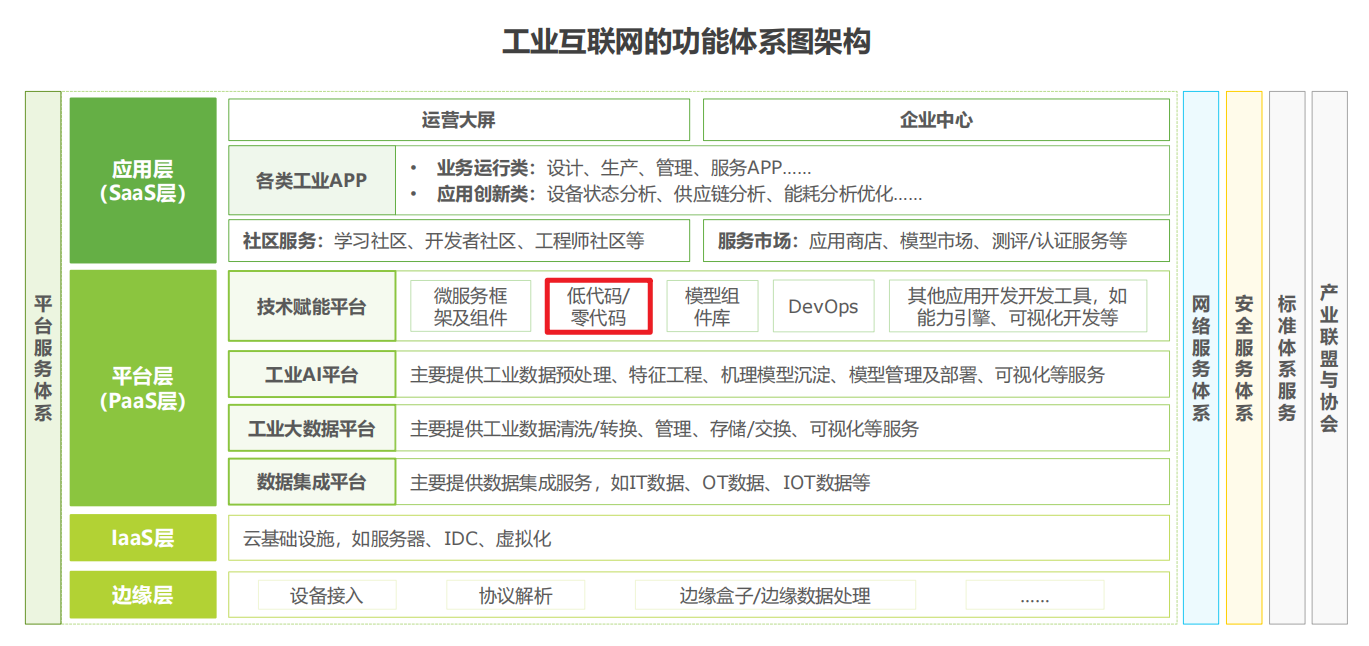Viewport: 1369px width, 646px height.
Task: Click the 安全服务体系 vertical bar
Action: [x=1244, y=358]
